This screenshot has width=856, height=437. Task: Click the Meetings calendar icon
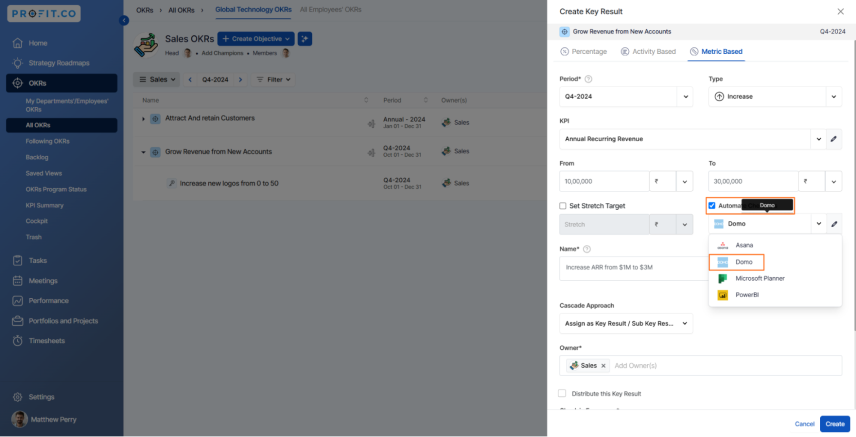(x=17, y=281)
